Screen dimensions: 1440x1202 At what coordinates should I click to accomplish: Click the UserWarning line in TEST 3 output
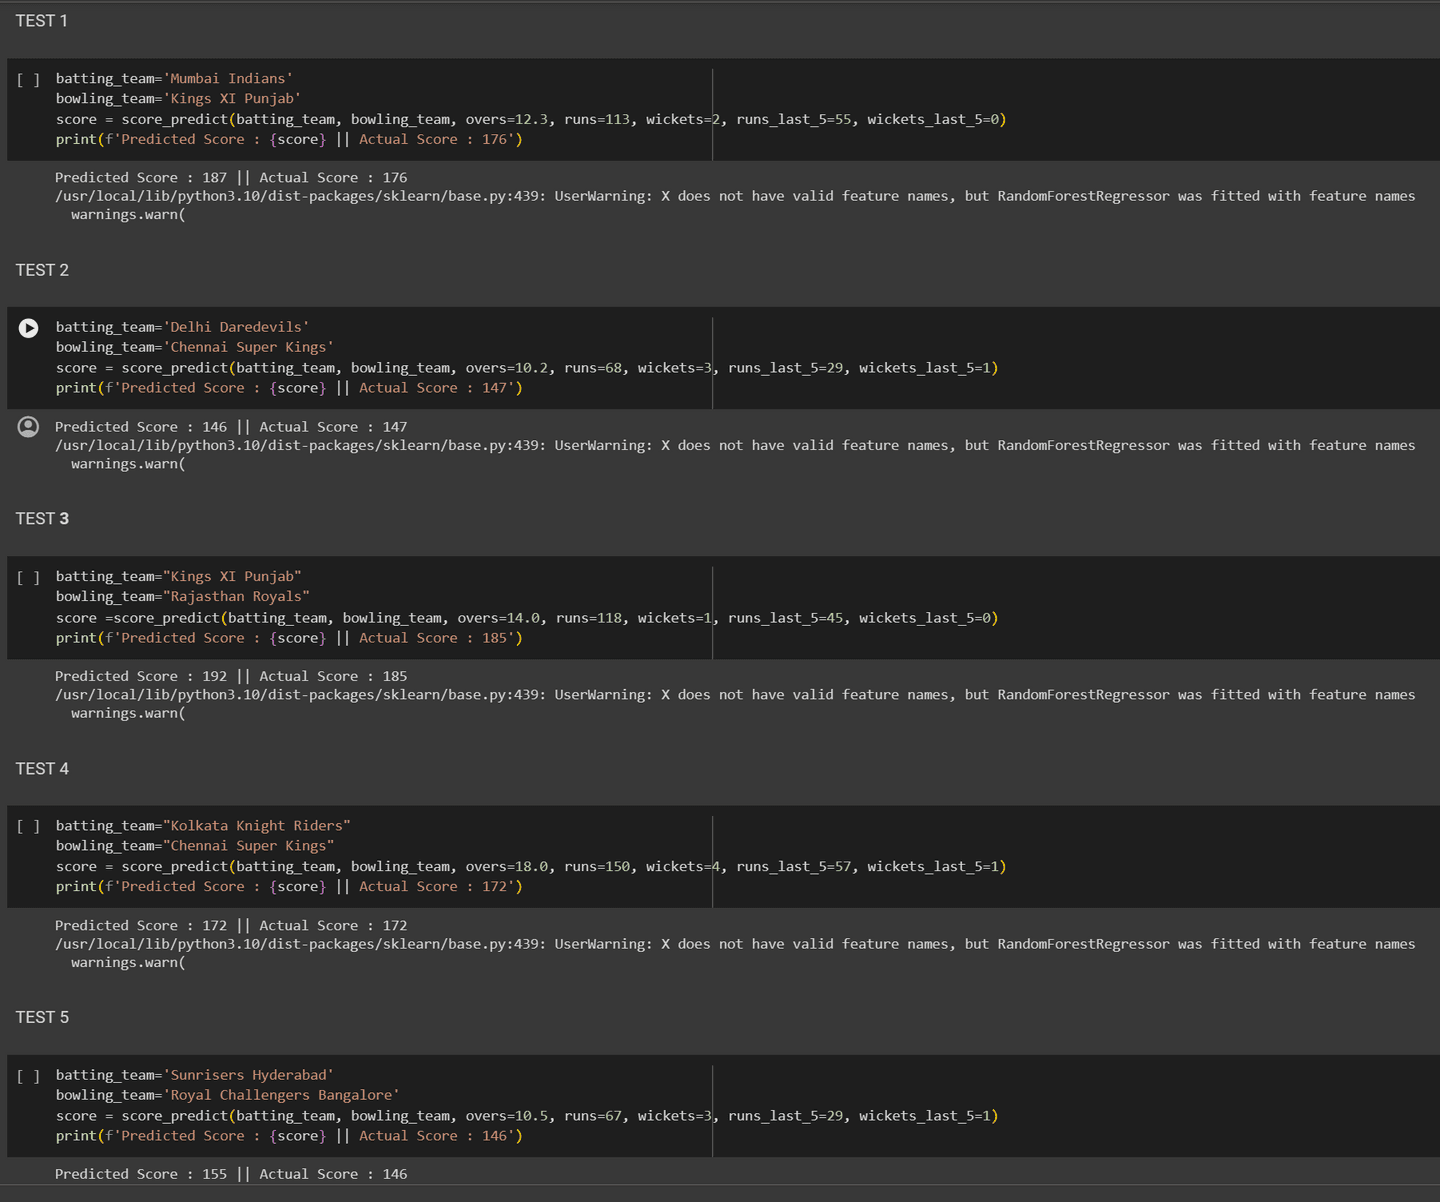point(735,695)
